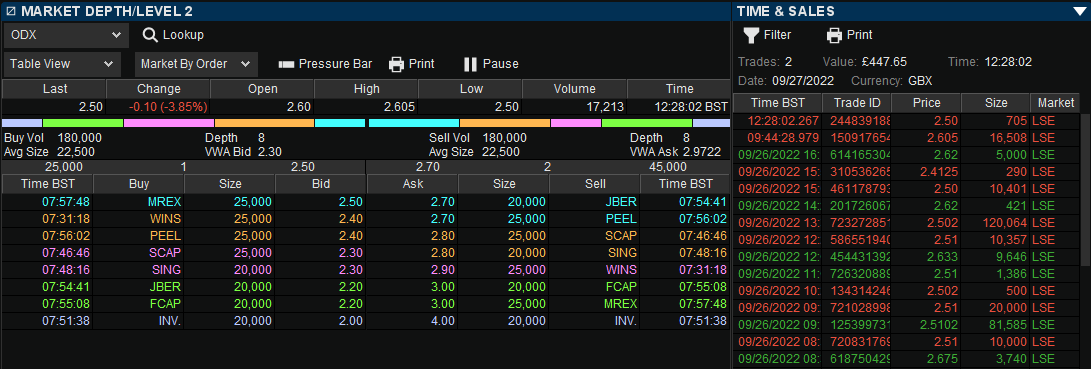Click the Buy column header
The height and width of the screenshot is (369, 1091).
(x=138, y=184)
